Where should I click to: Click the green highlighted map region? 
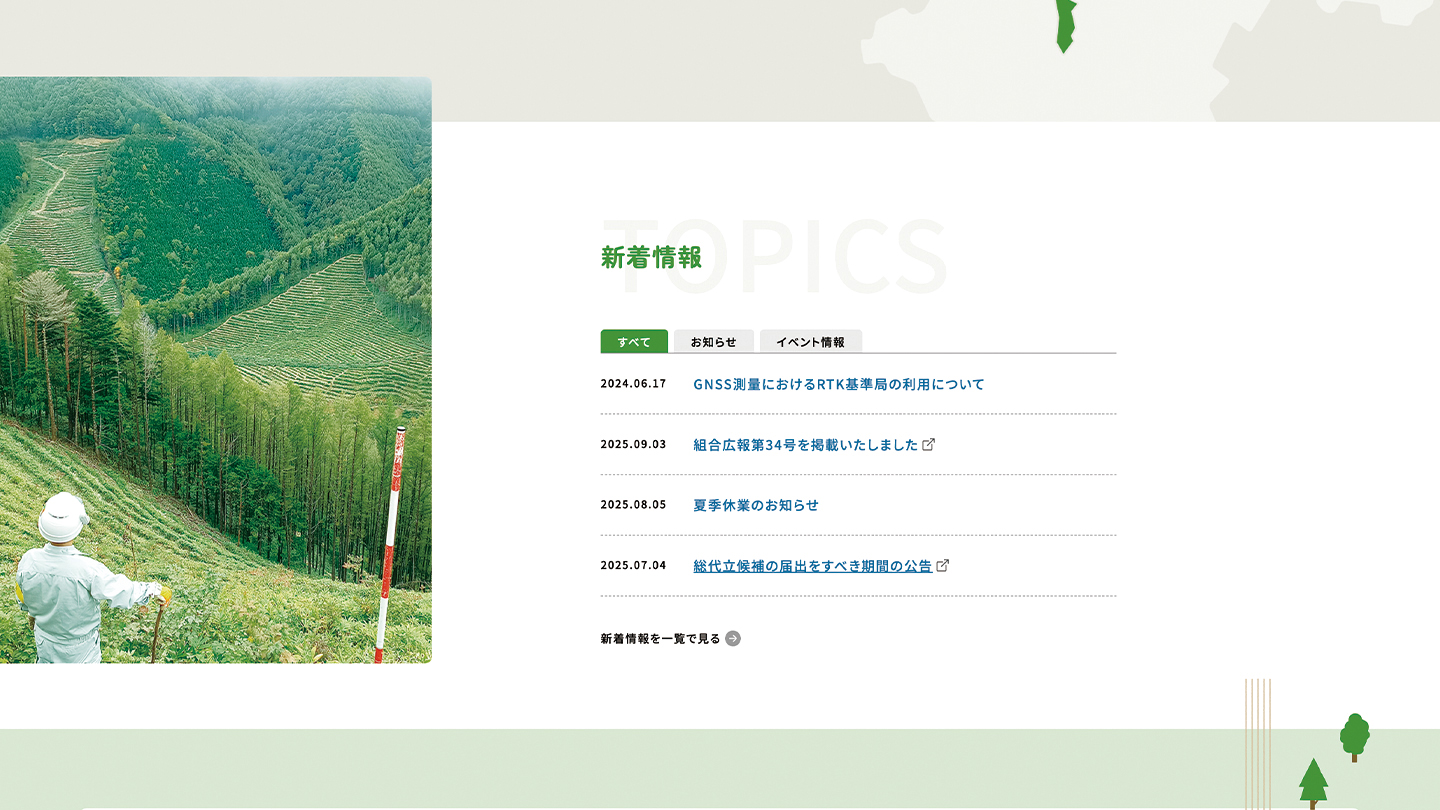(1066, 24)
